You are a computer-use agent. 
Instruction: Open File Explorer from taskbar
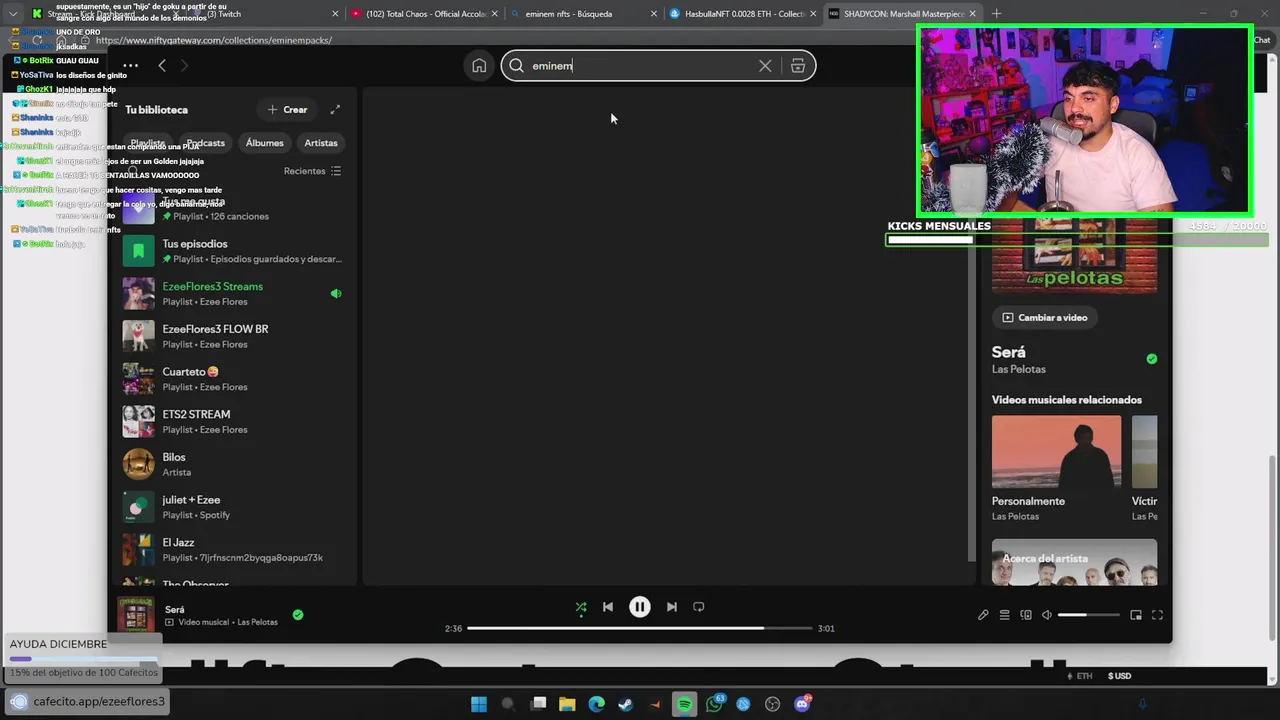567,704
